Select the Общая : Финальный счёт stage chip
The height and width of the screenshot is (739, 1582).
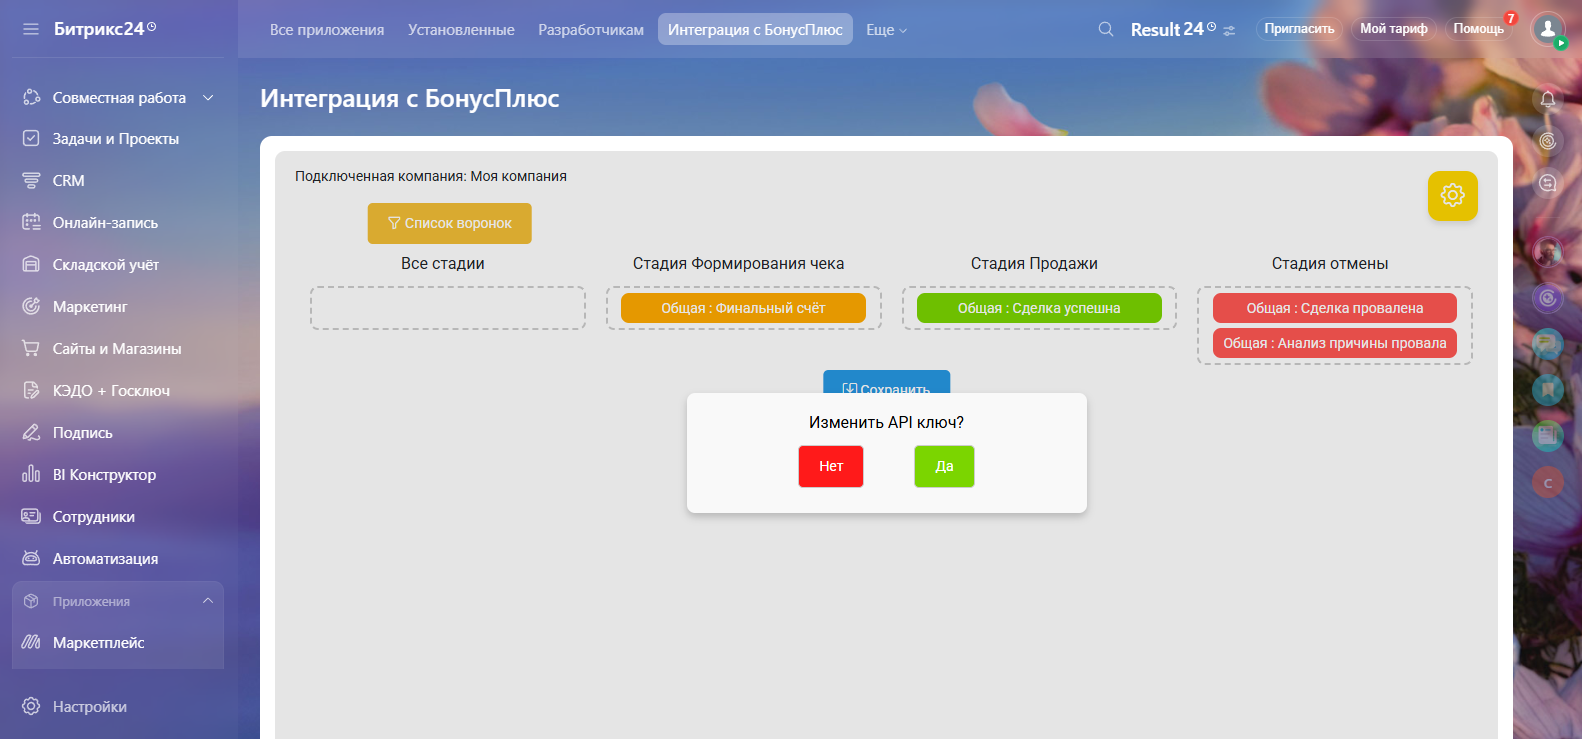(743, 308)
